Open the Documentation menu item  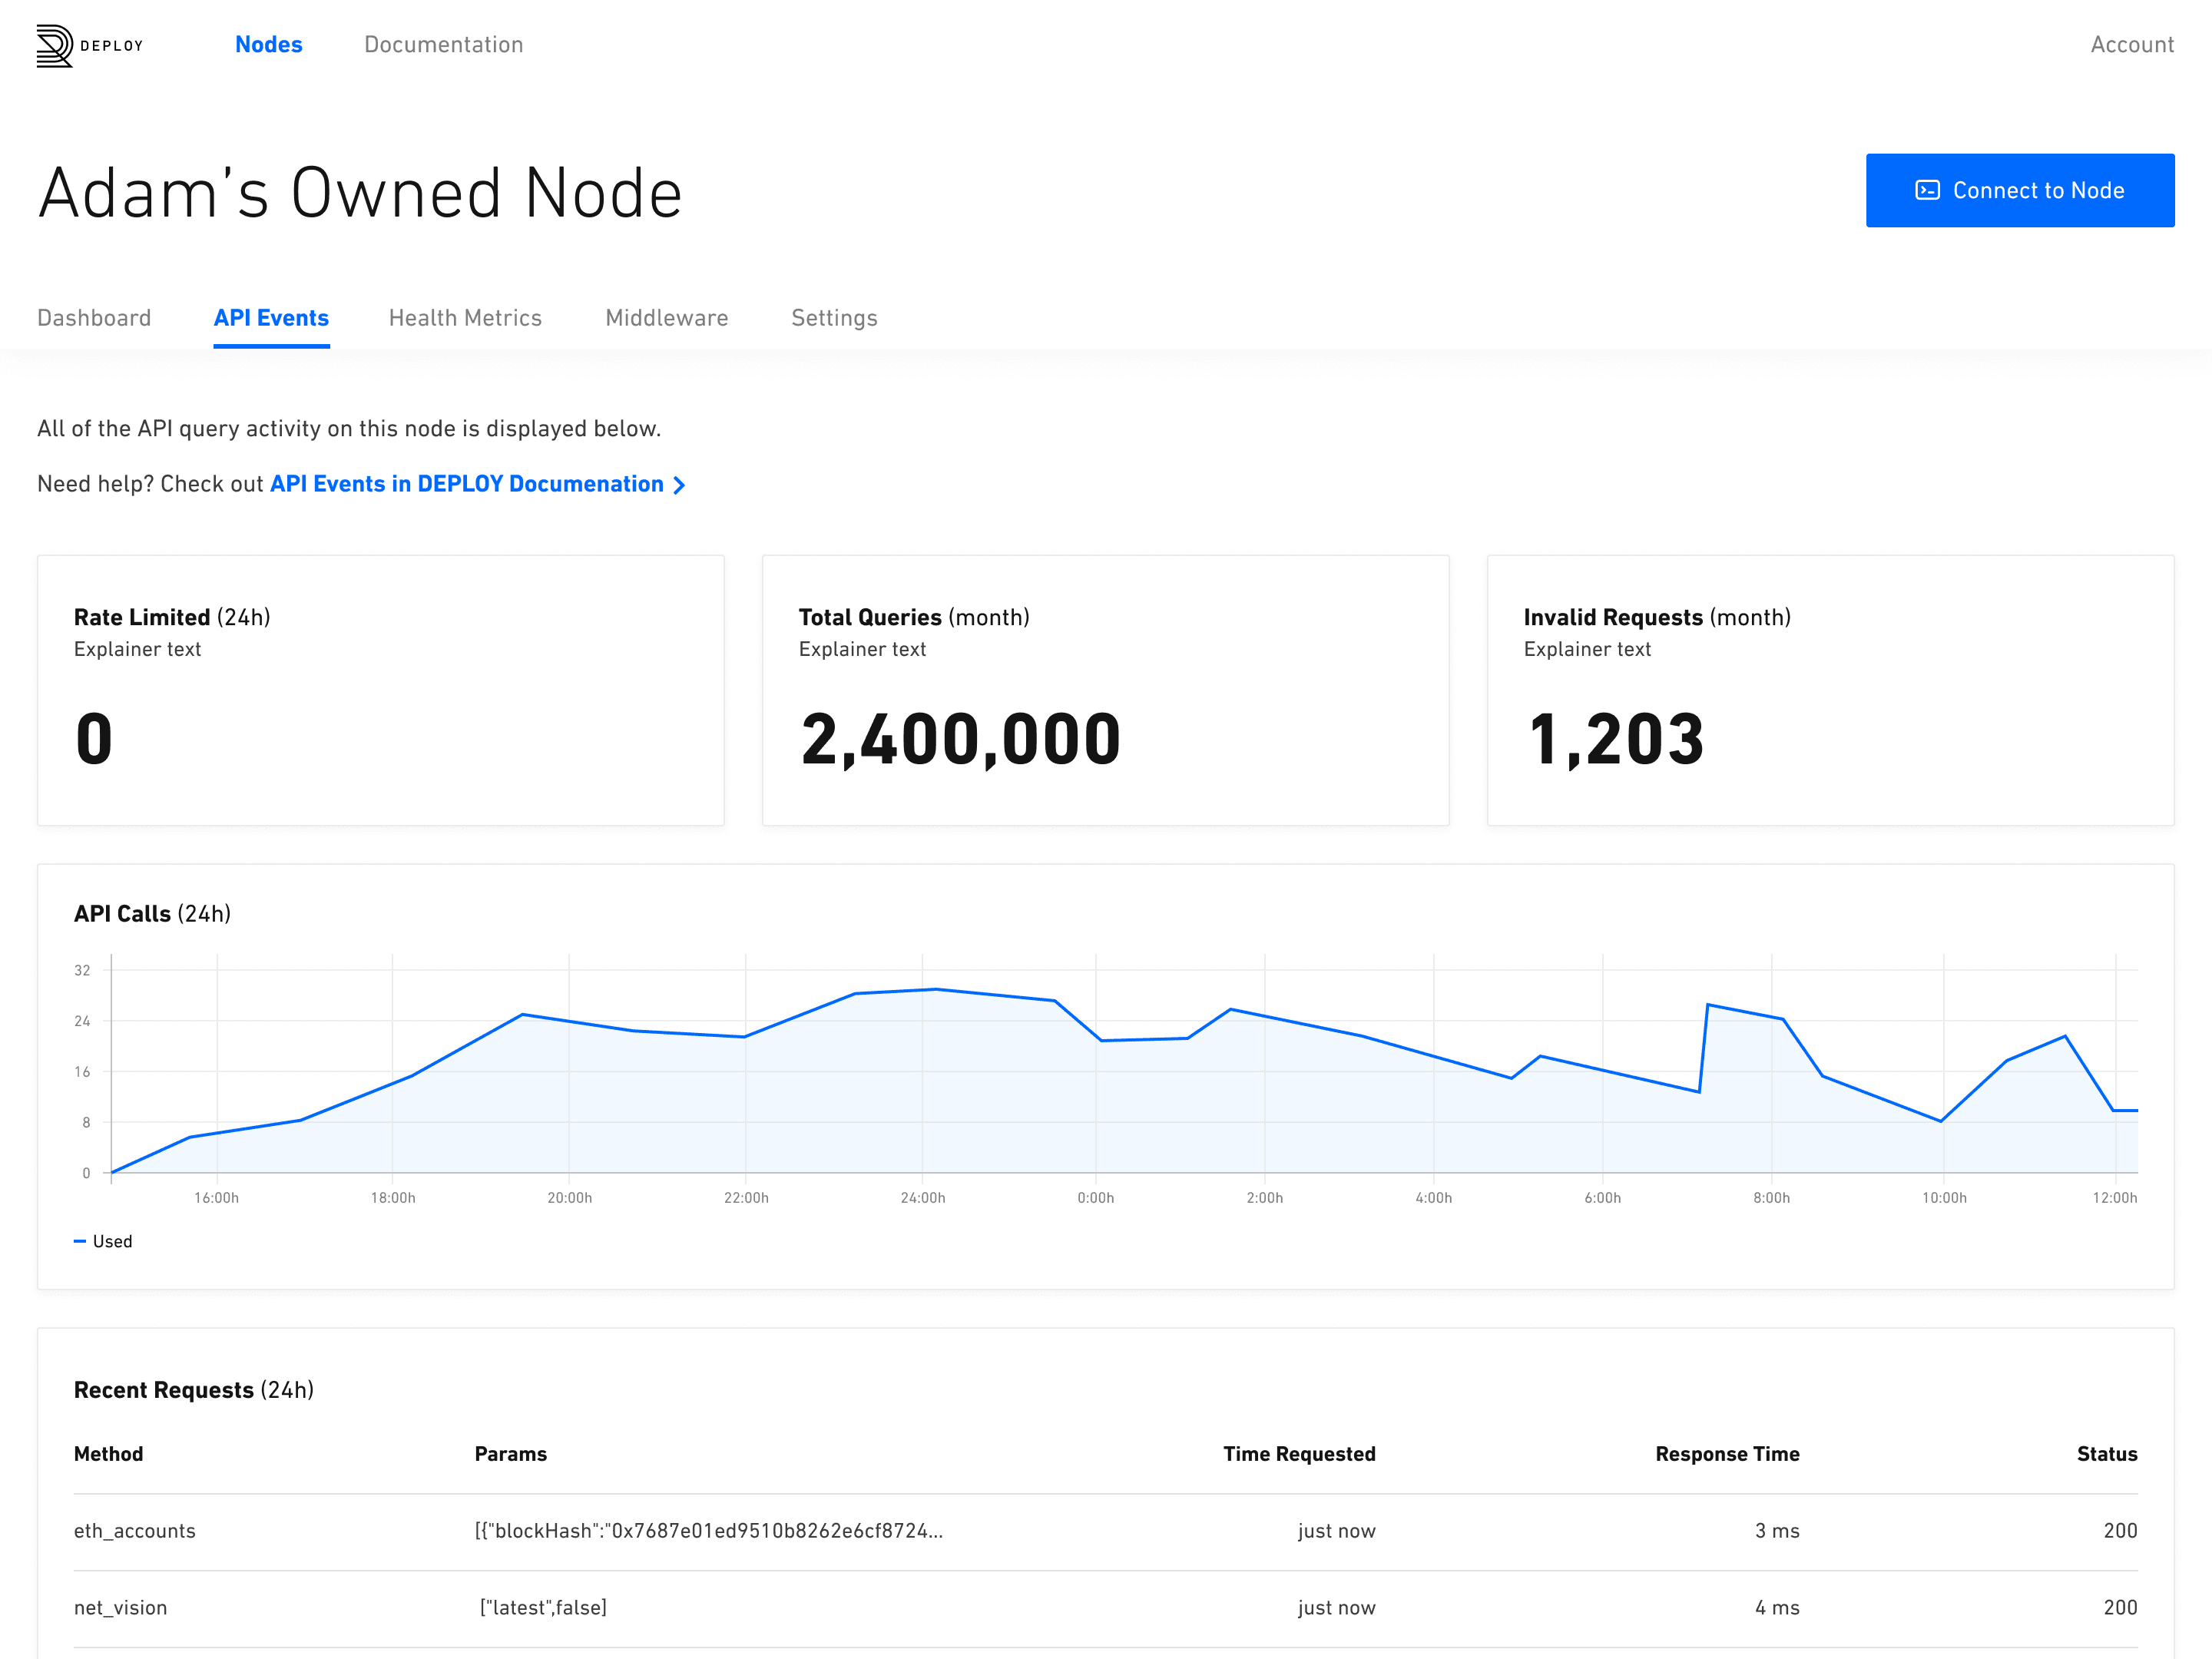[443, 44]
